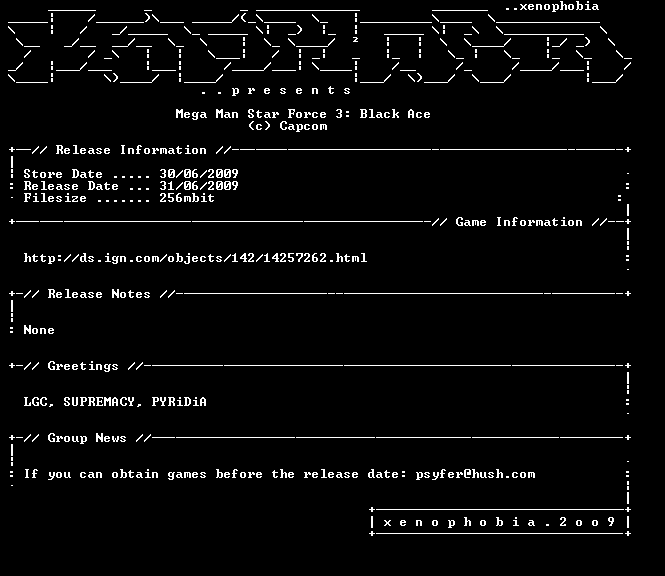Click the (c) Capcom line
The height and width of the screenshot is (576, 665).
click(288, 126)
